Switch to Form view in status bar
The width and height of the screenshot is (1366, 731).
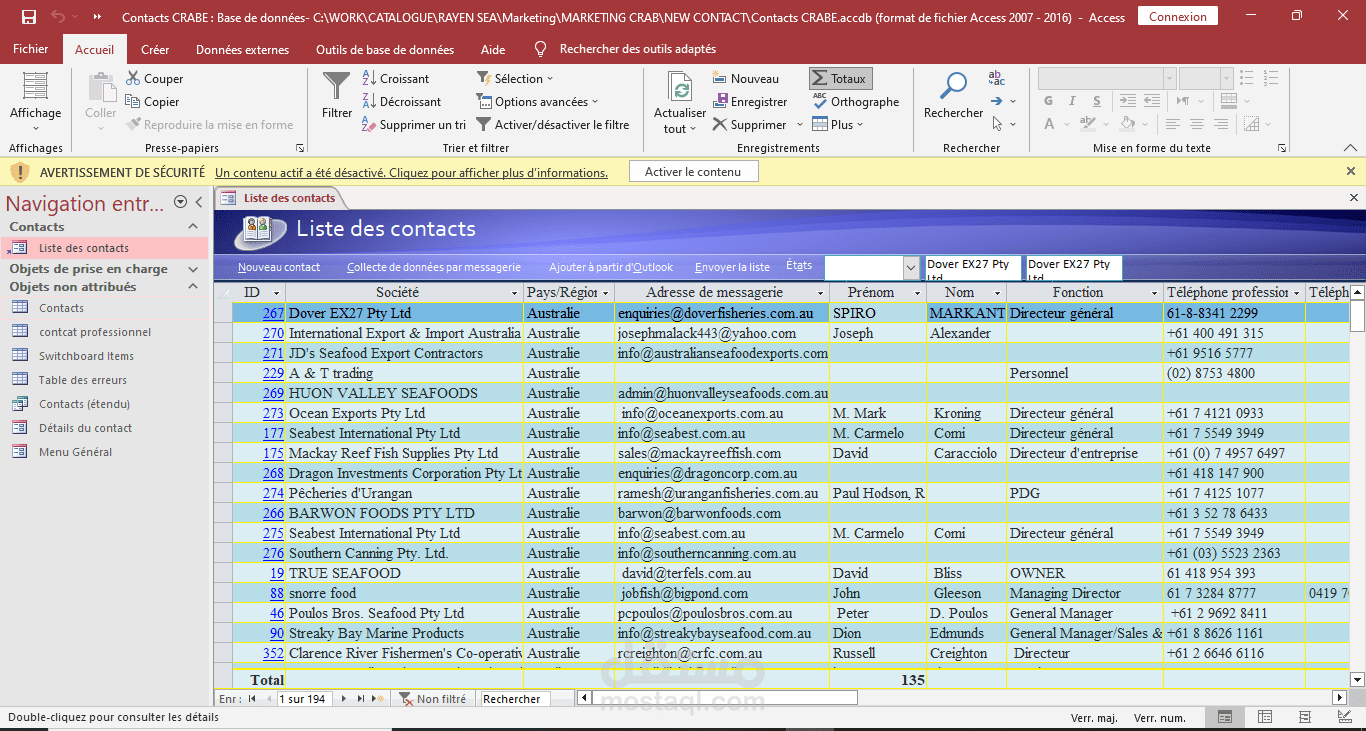(1225, 717)
